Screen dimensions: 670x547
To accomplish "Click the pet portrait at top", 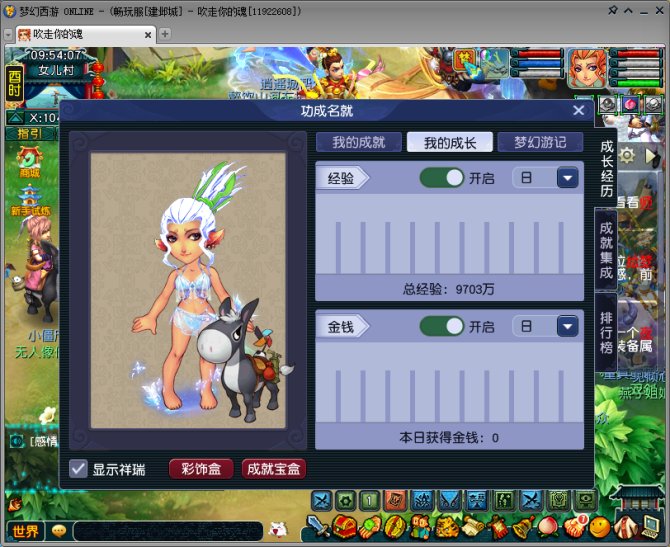I will coord(494,63).
